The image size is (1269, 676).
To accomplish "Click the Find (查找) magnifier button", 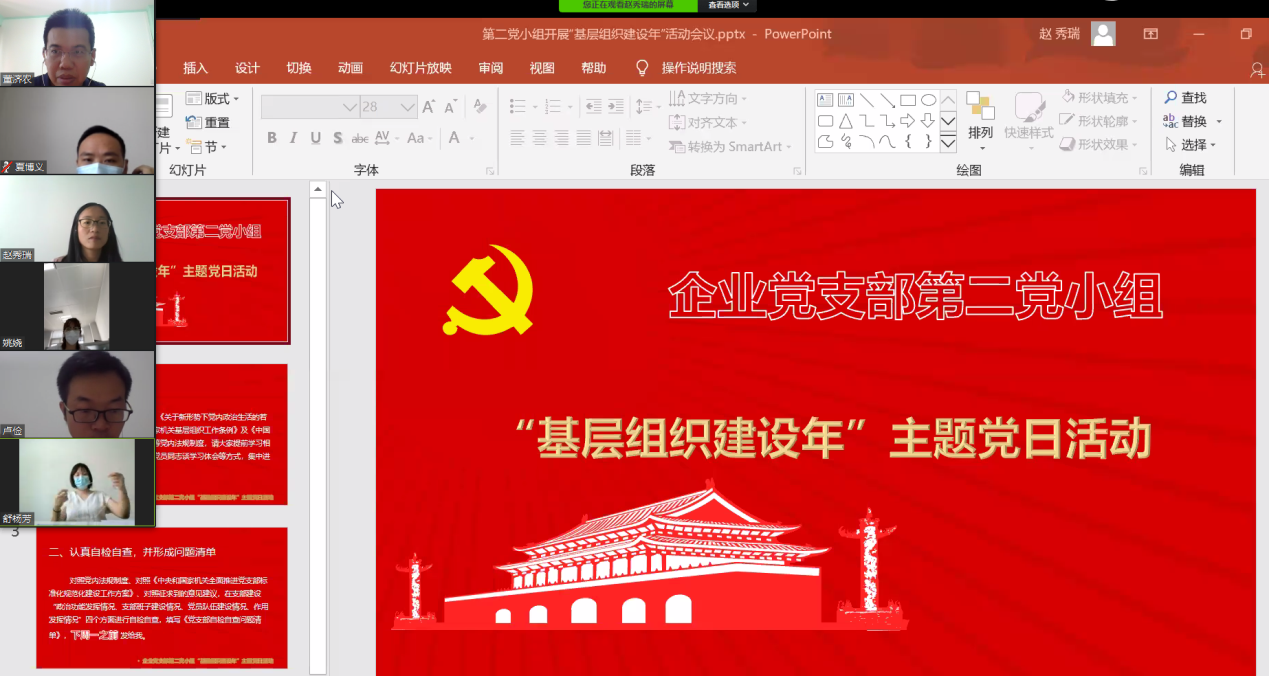I will point(1185,98).
